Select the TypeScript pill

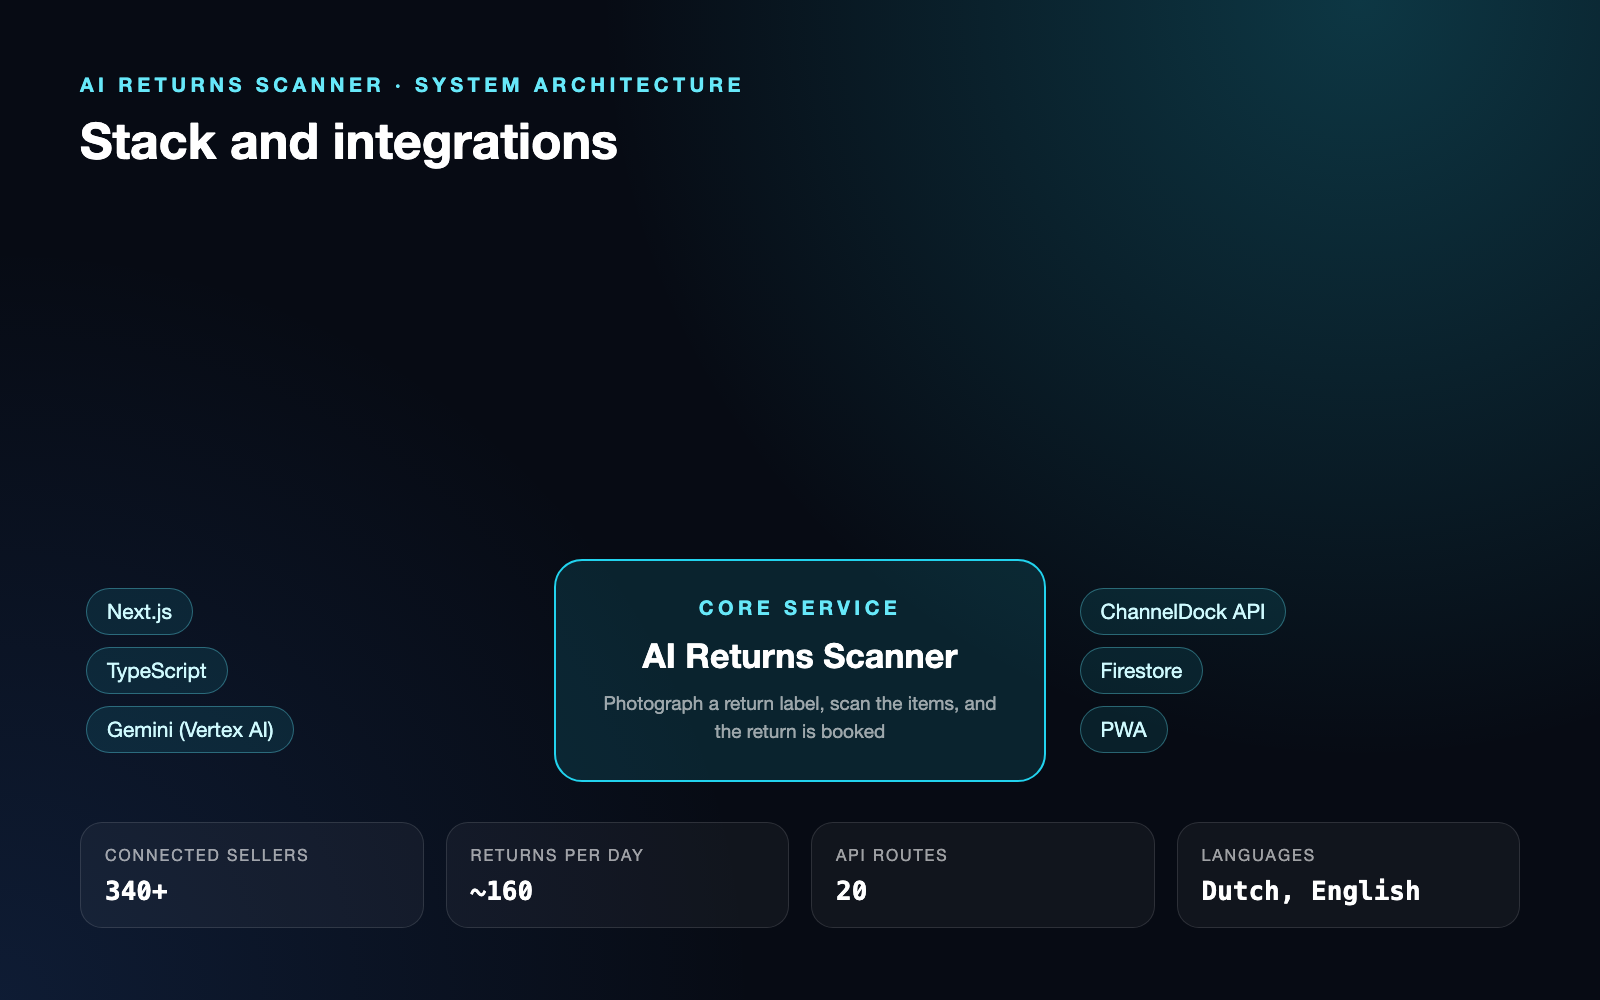pos(157,671)
